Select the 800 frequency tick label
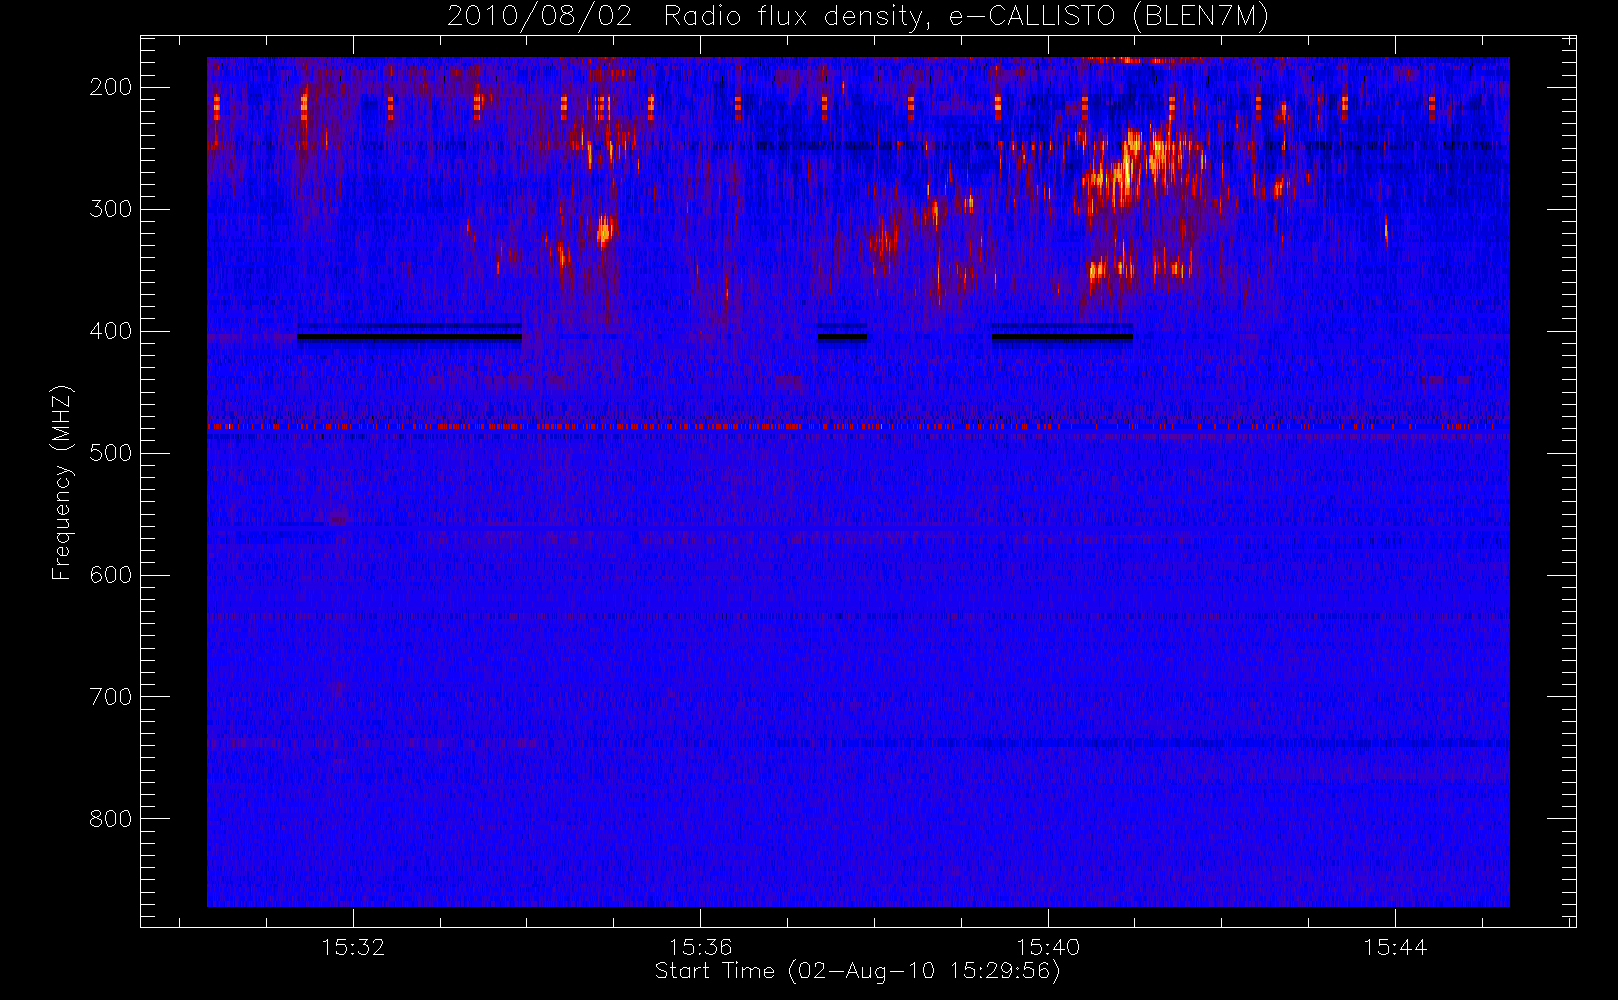The width and height of the screenshot is (1618, 1000). tap(111, 819)
